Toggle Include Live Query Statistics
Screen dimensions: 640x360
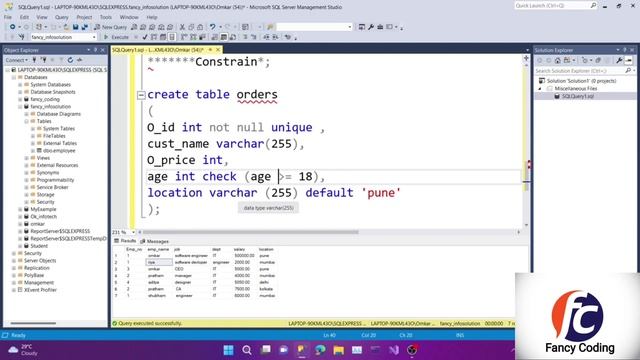[193, 37]
